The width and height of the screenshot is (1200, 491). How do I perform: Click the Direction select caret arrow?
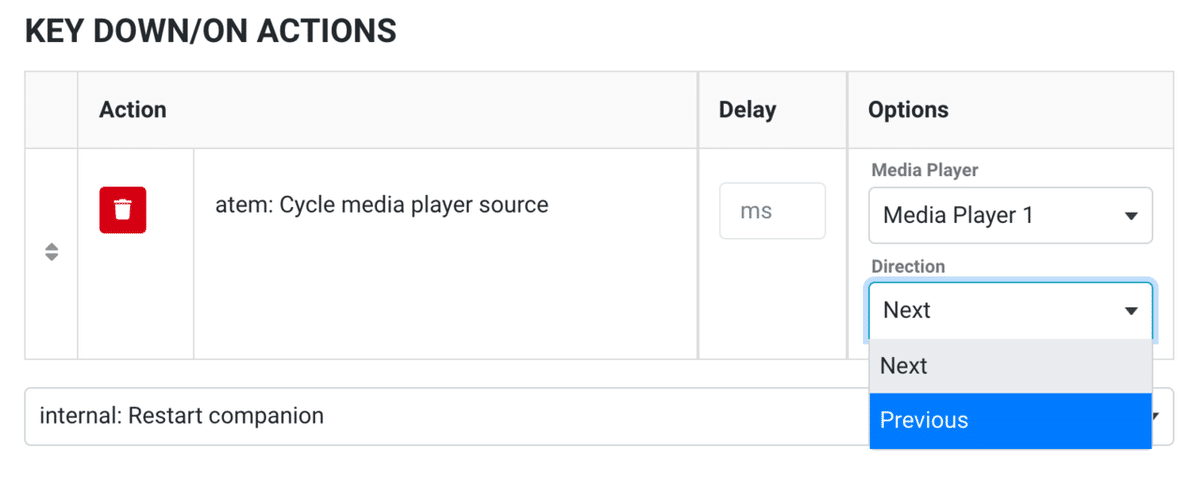tap(1131, 311)
